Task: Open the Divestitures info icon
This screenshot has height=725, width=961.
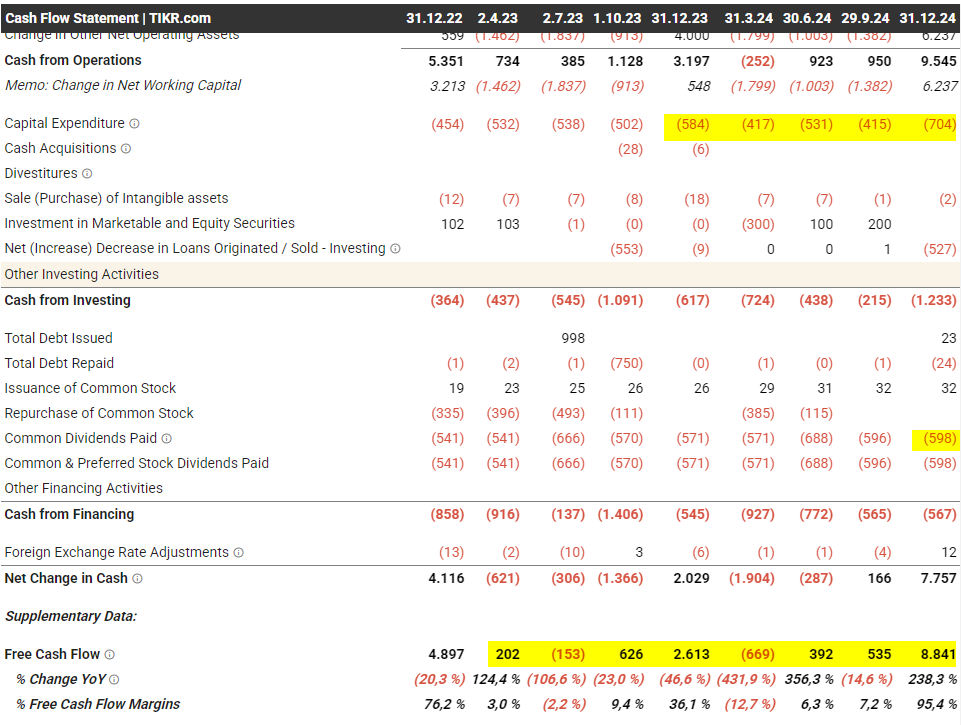Action: click(87, 174)
